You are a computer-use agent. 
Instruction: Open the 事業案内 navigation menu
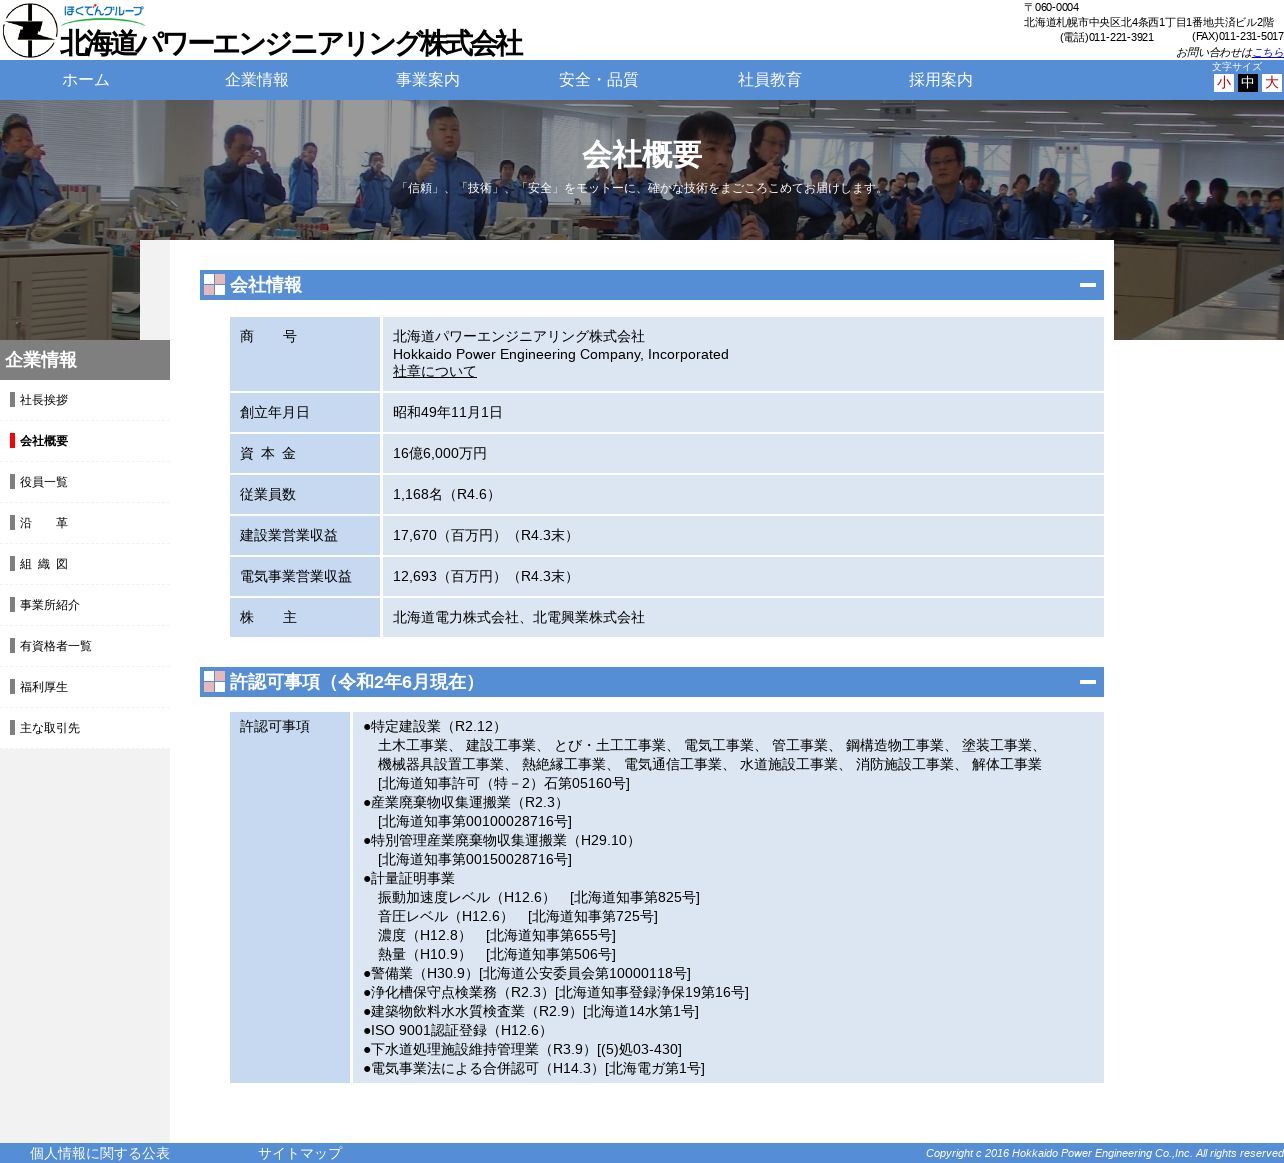(428, 80)
